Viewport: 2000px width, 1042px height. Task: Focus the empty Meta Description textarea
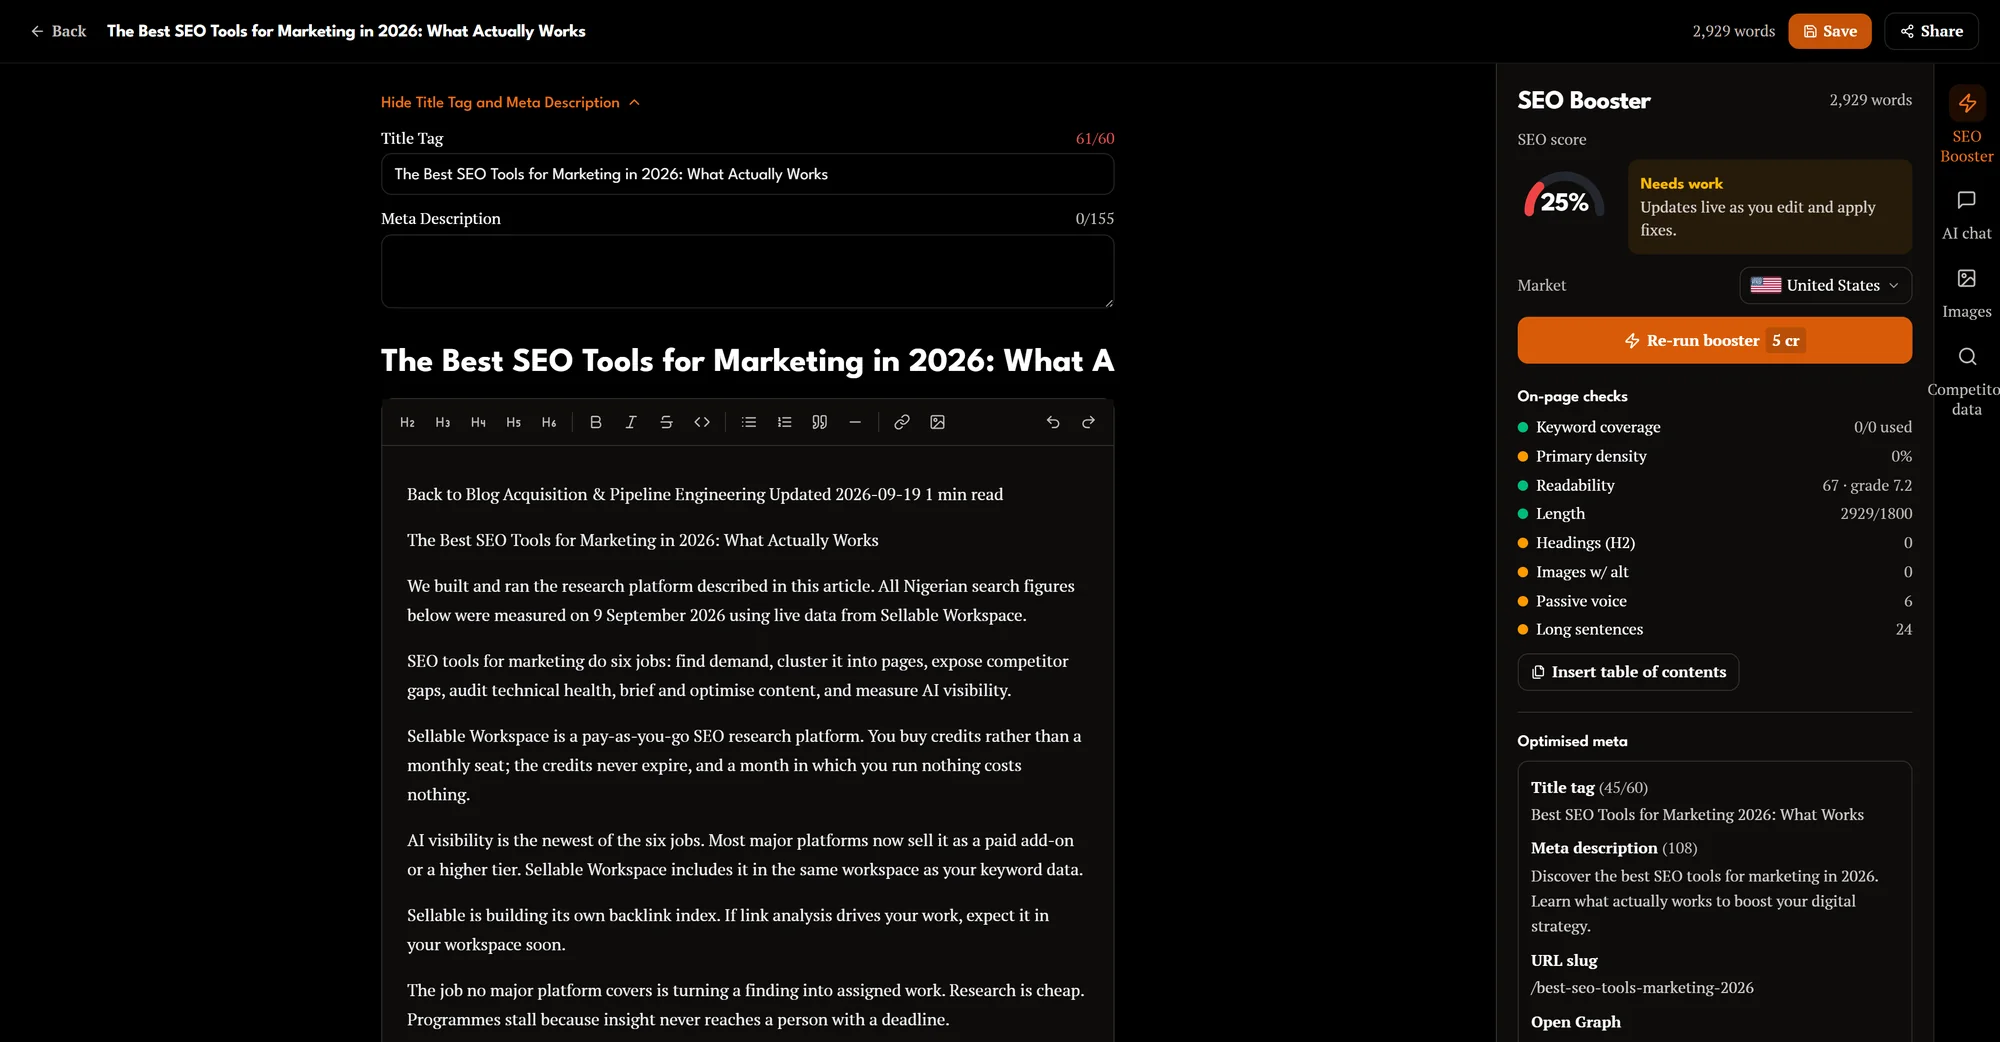[x=747, y=271]
